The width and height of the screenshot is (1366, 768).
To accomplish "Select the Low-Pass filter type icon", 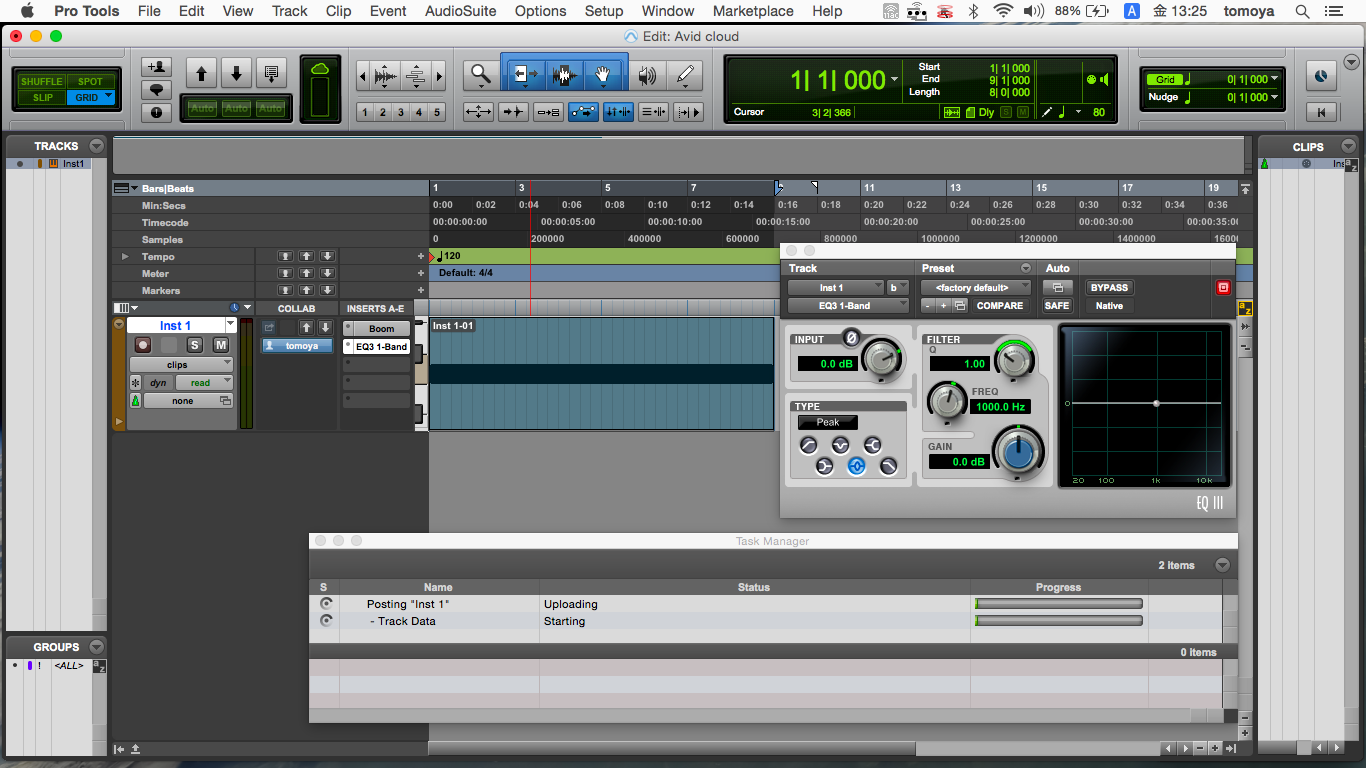I will click(888, 467).
